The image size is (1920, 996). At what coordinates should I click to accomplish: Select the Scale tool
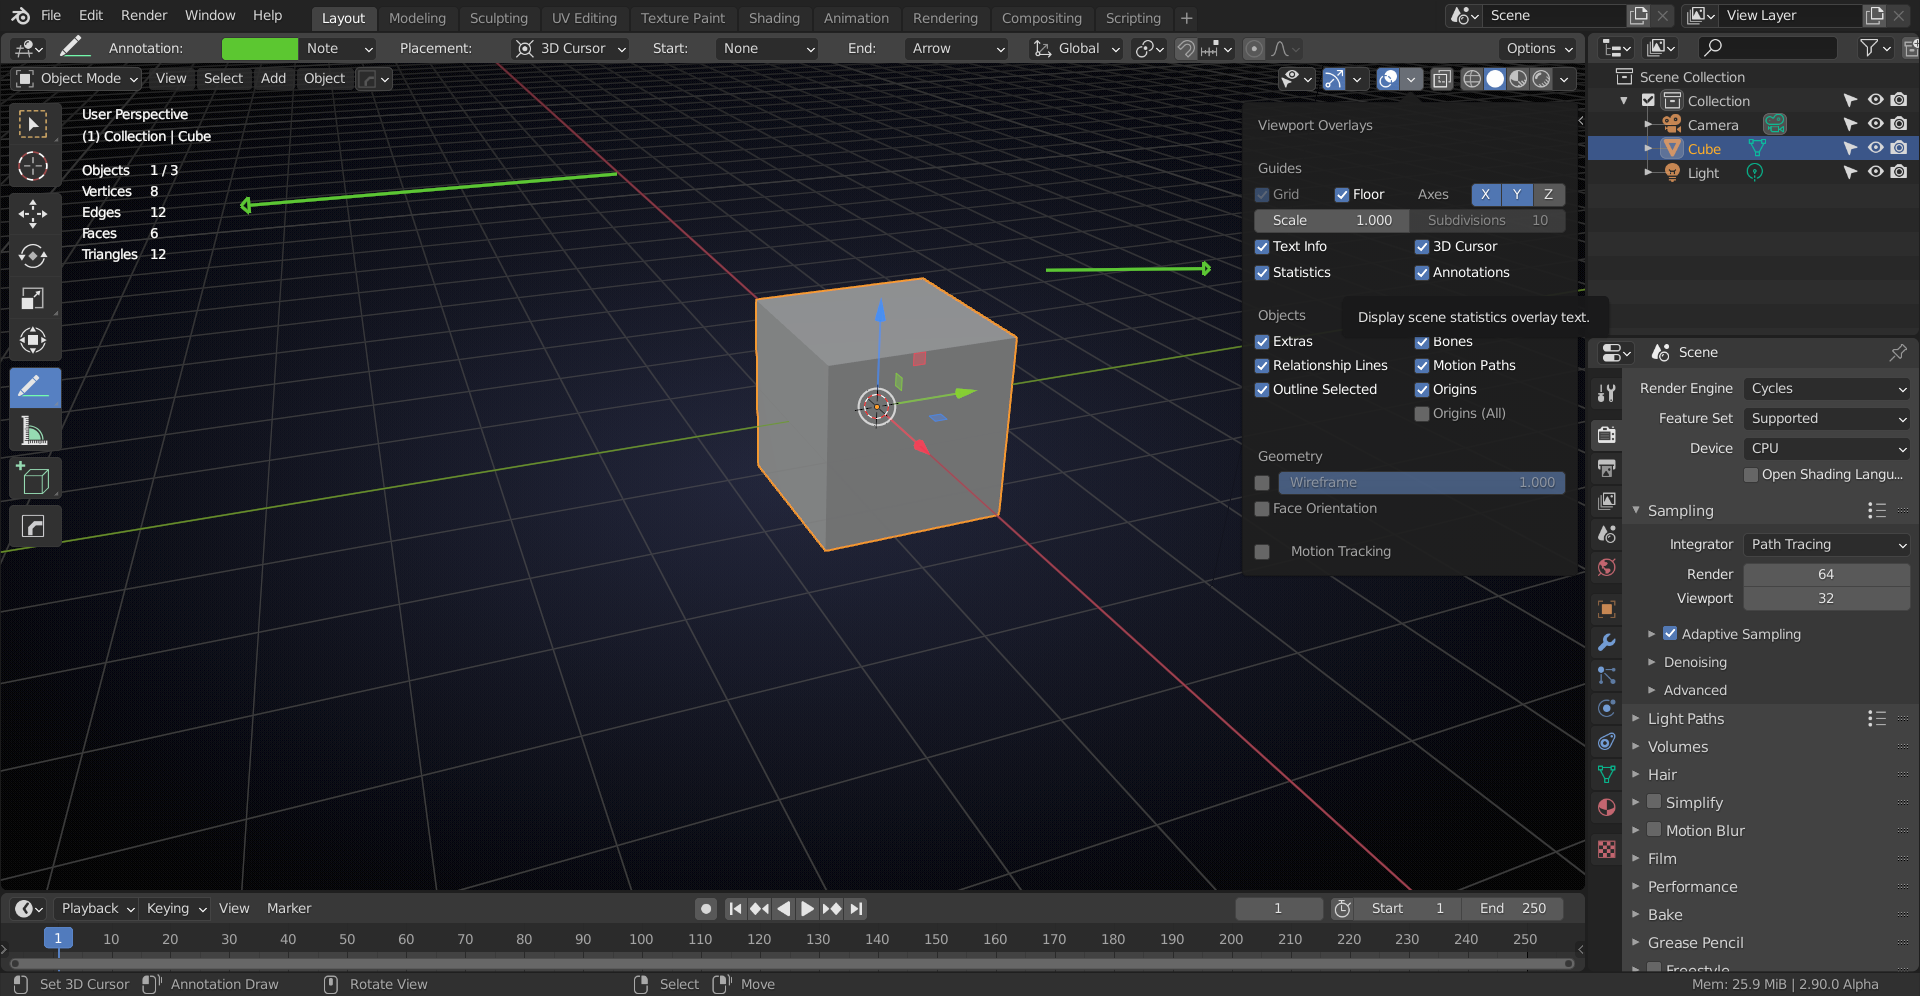[34, 298]
